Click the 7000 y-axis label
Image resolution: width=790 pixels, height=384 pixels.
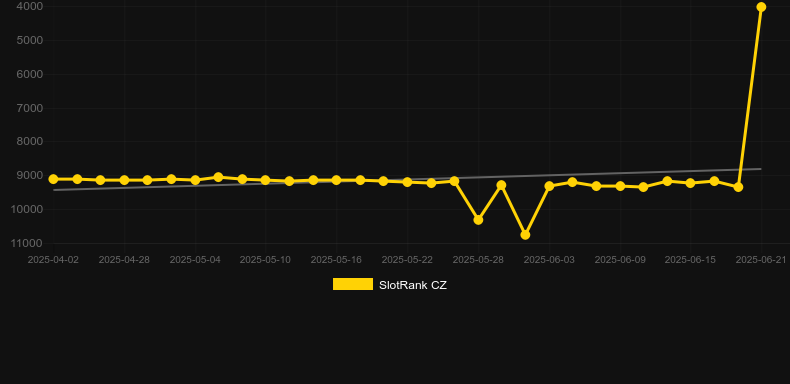29,108
